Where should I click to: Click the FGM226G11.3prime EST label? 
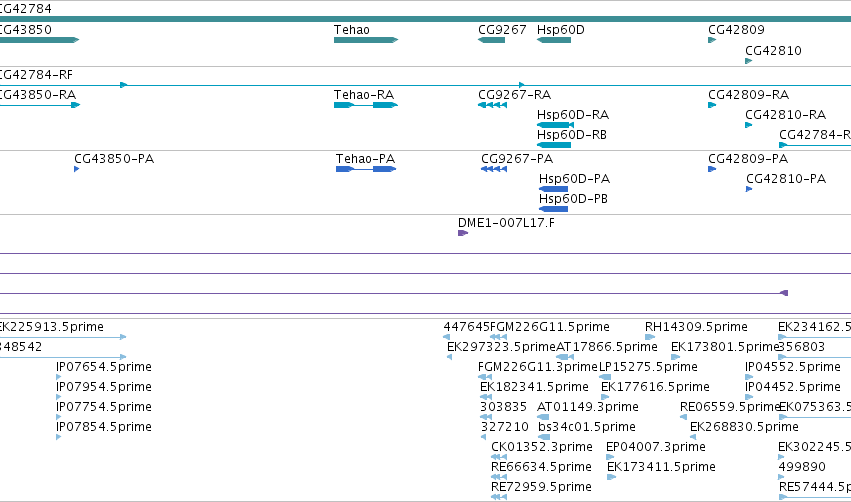click(x=537, y=366)
